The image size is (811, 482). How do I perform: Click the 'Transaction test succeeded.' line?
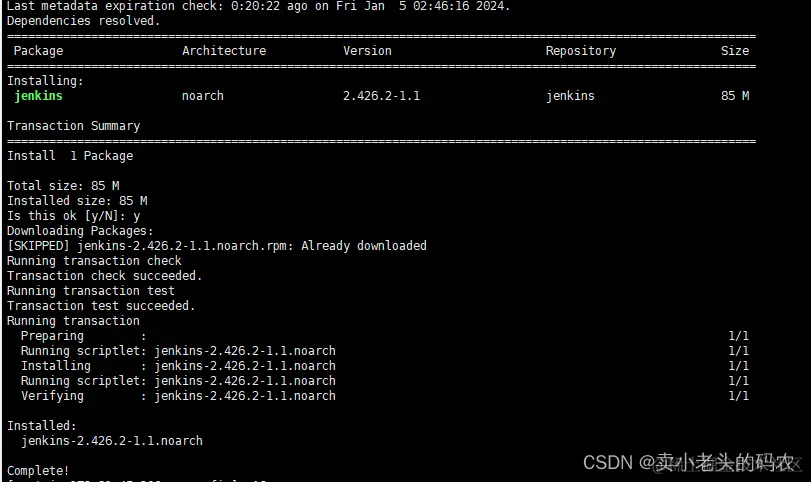(x=101, y=306)
